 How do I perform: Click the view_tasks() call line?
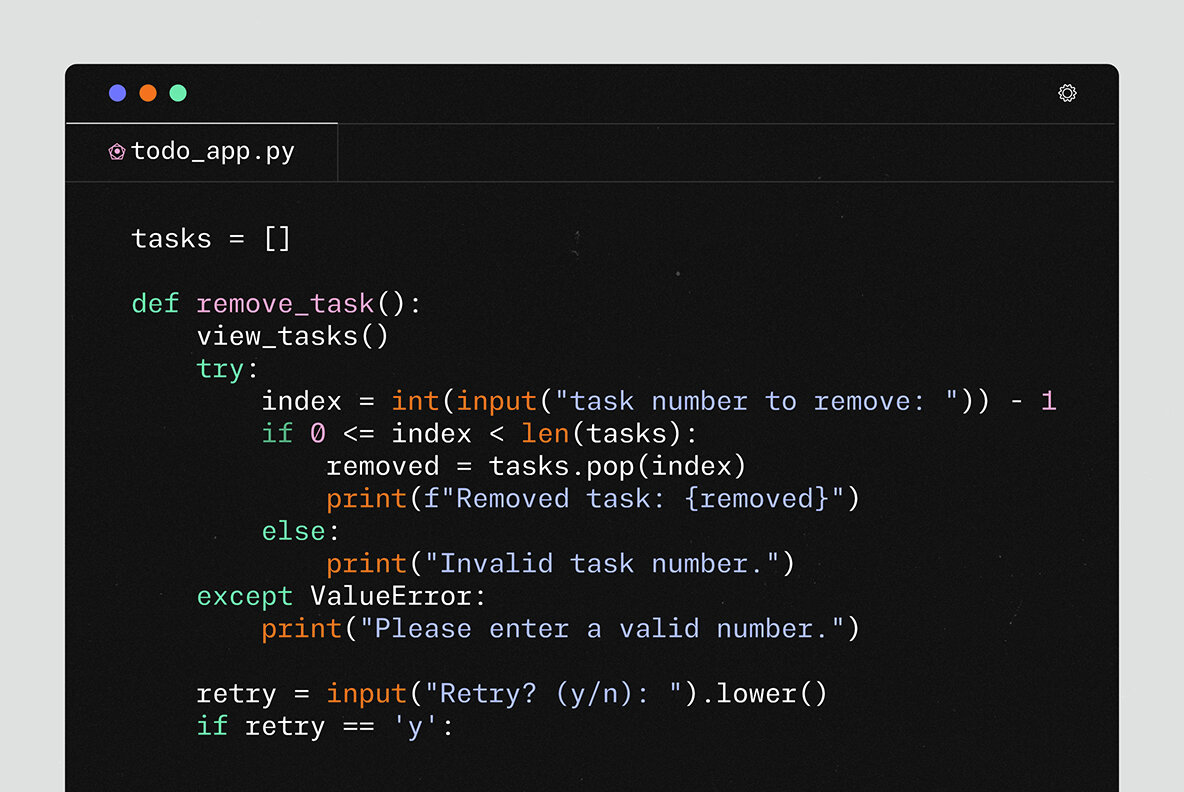tap(292, 336)
